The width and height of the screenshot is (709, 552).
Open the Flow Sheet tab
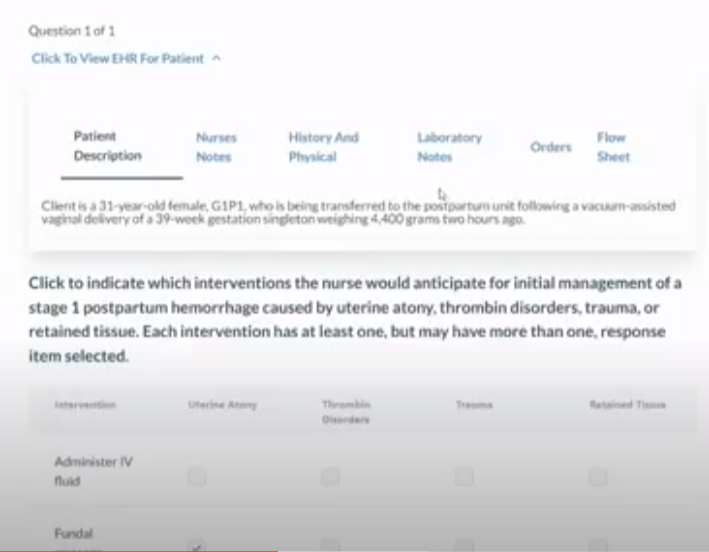pos(613,147)
